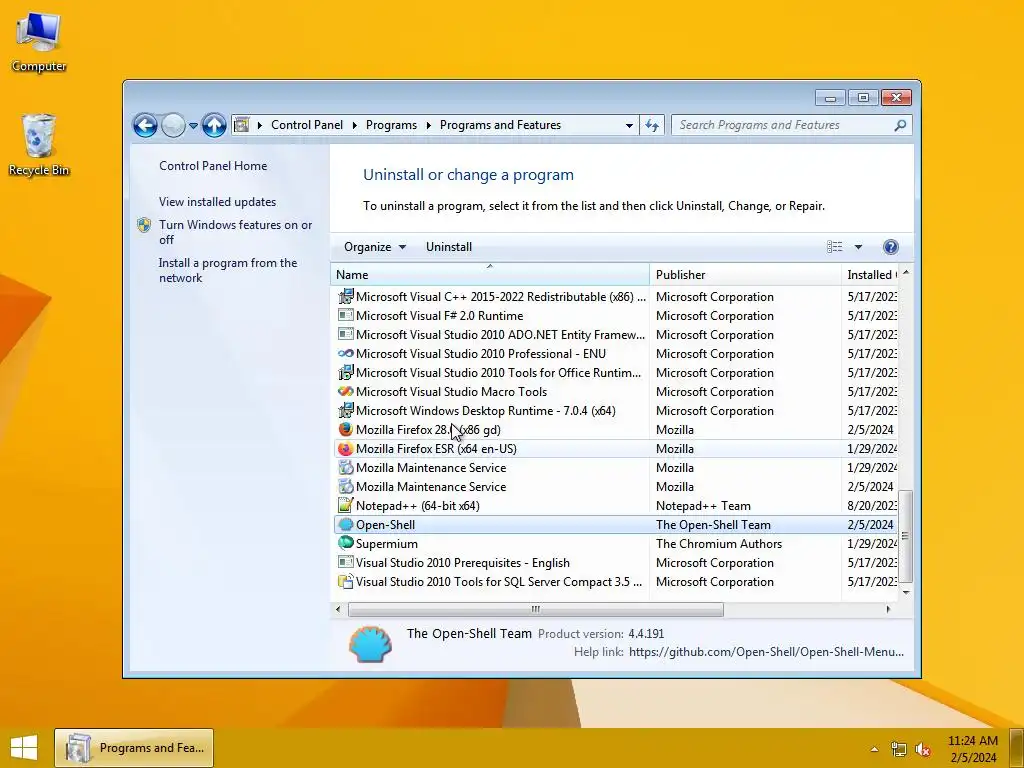Select Visual Studio 2010 Tools for SQL Server icon
This screenshot has height=768, width=1024.
[345, 581]
